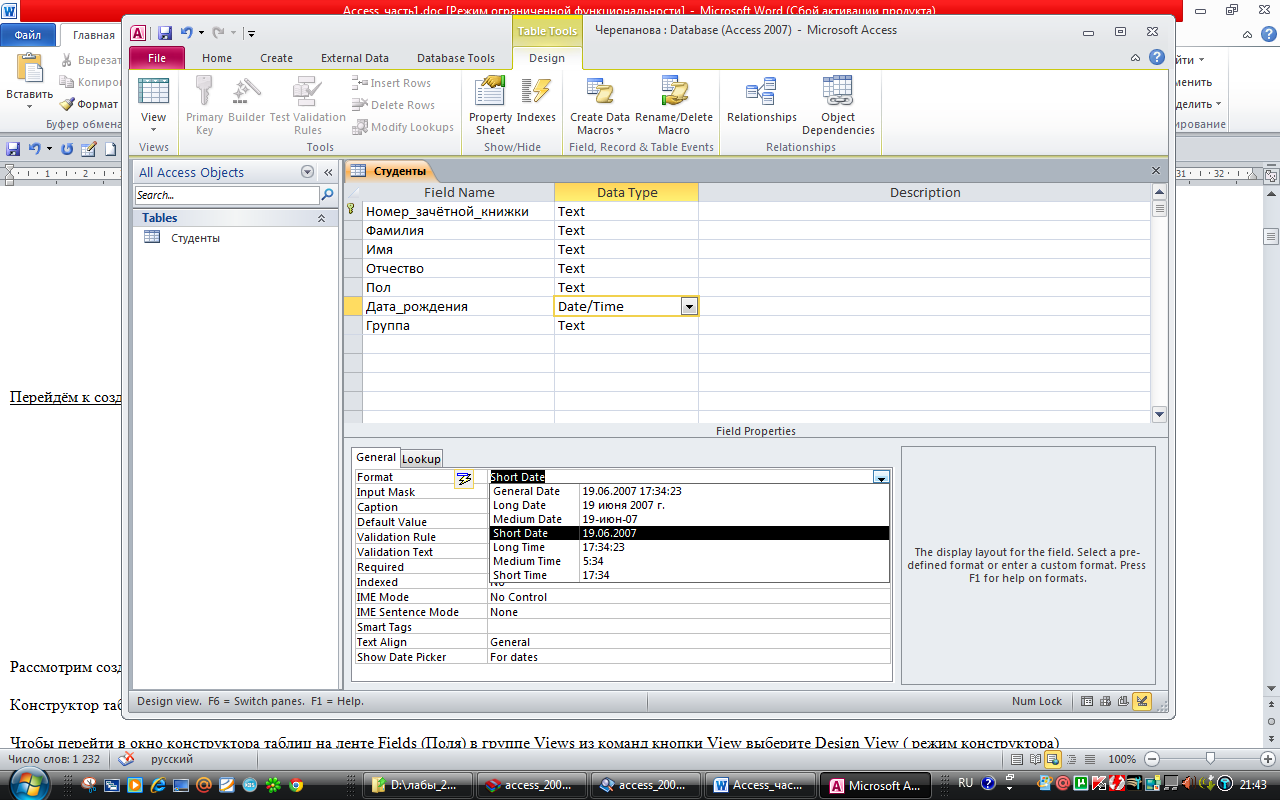Open Object Dependencies pane

click(838, 105)
